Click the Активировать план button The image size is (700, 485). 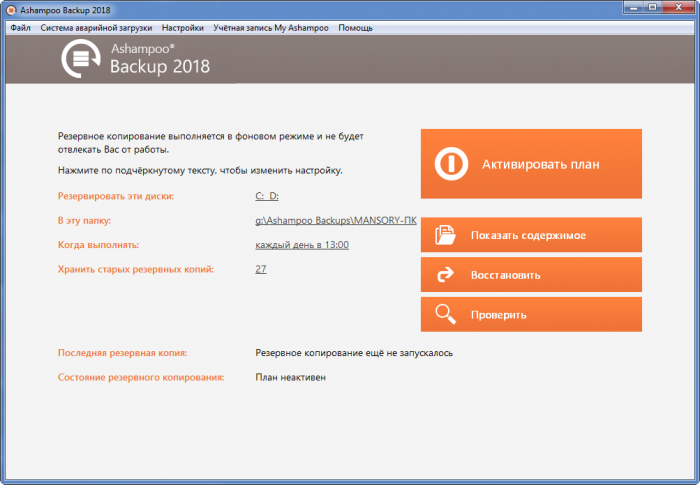pyautogui.click(x=531, y=164)
